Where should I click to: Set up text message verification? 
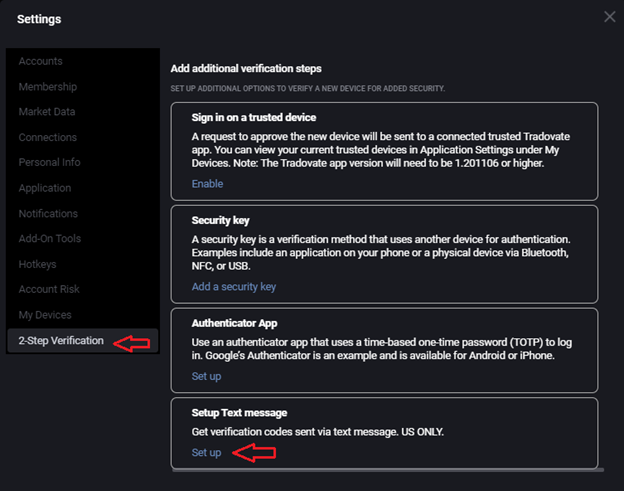click(x=206, y=453)
